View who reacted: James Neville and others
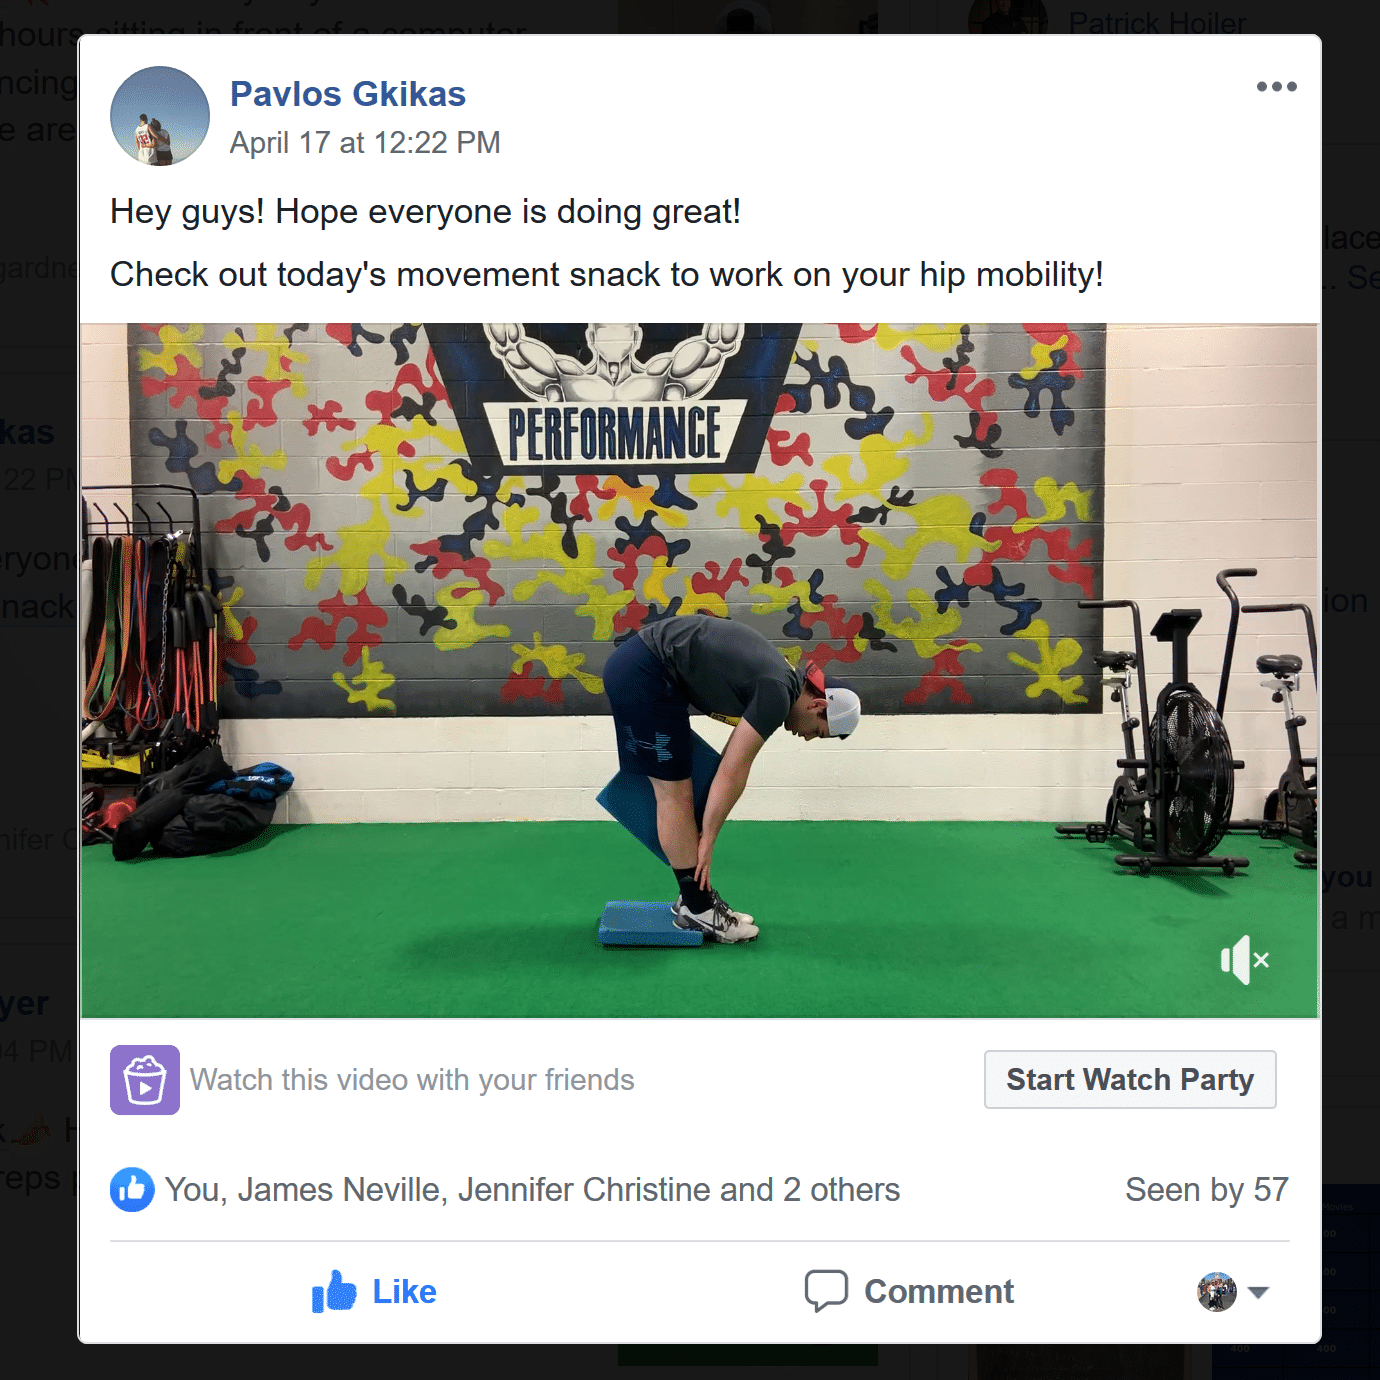The width and height of the screenshot is (1380, 1380). (532, 1190)
